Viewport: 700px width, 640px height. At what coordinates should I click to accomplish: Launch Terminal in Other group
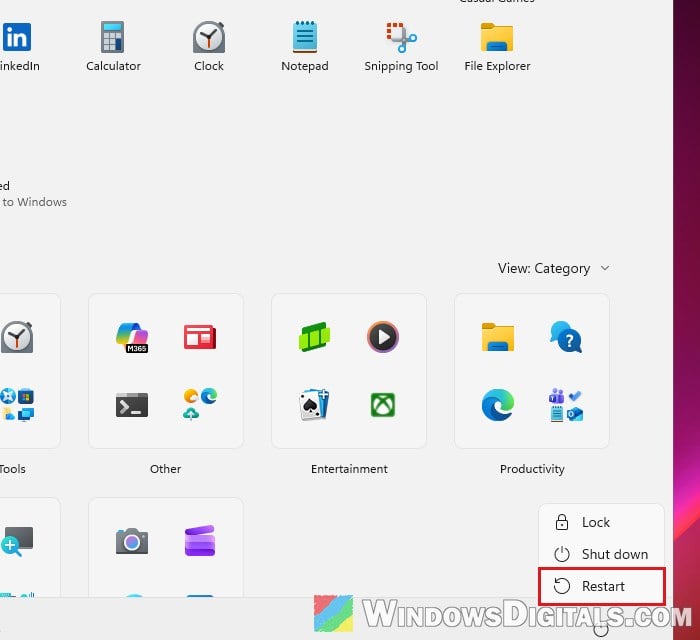click(132, 405)
